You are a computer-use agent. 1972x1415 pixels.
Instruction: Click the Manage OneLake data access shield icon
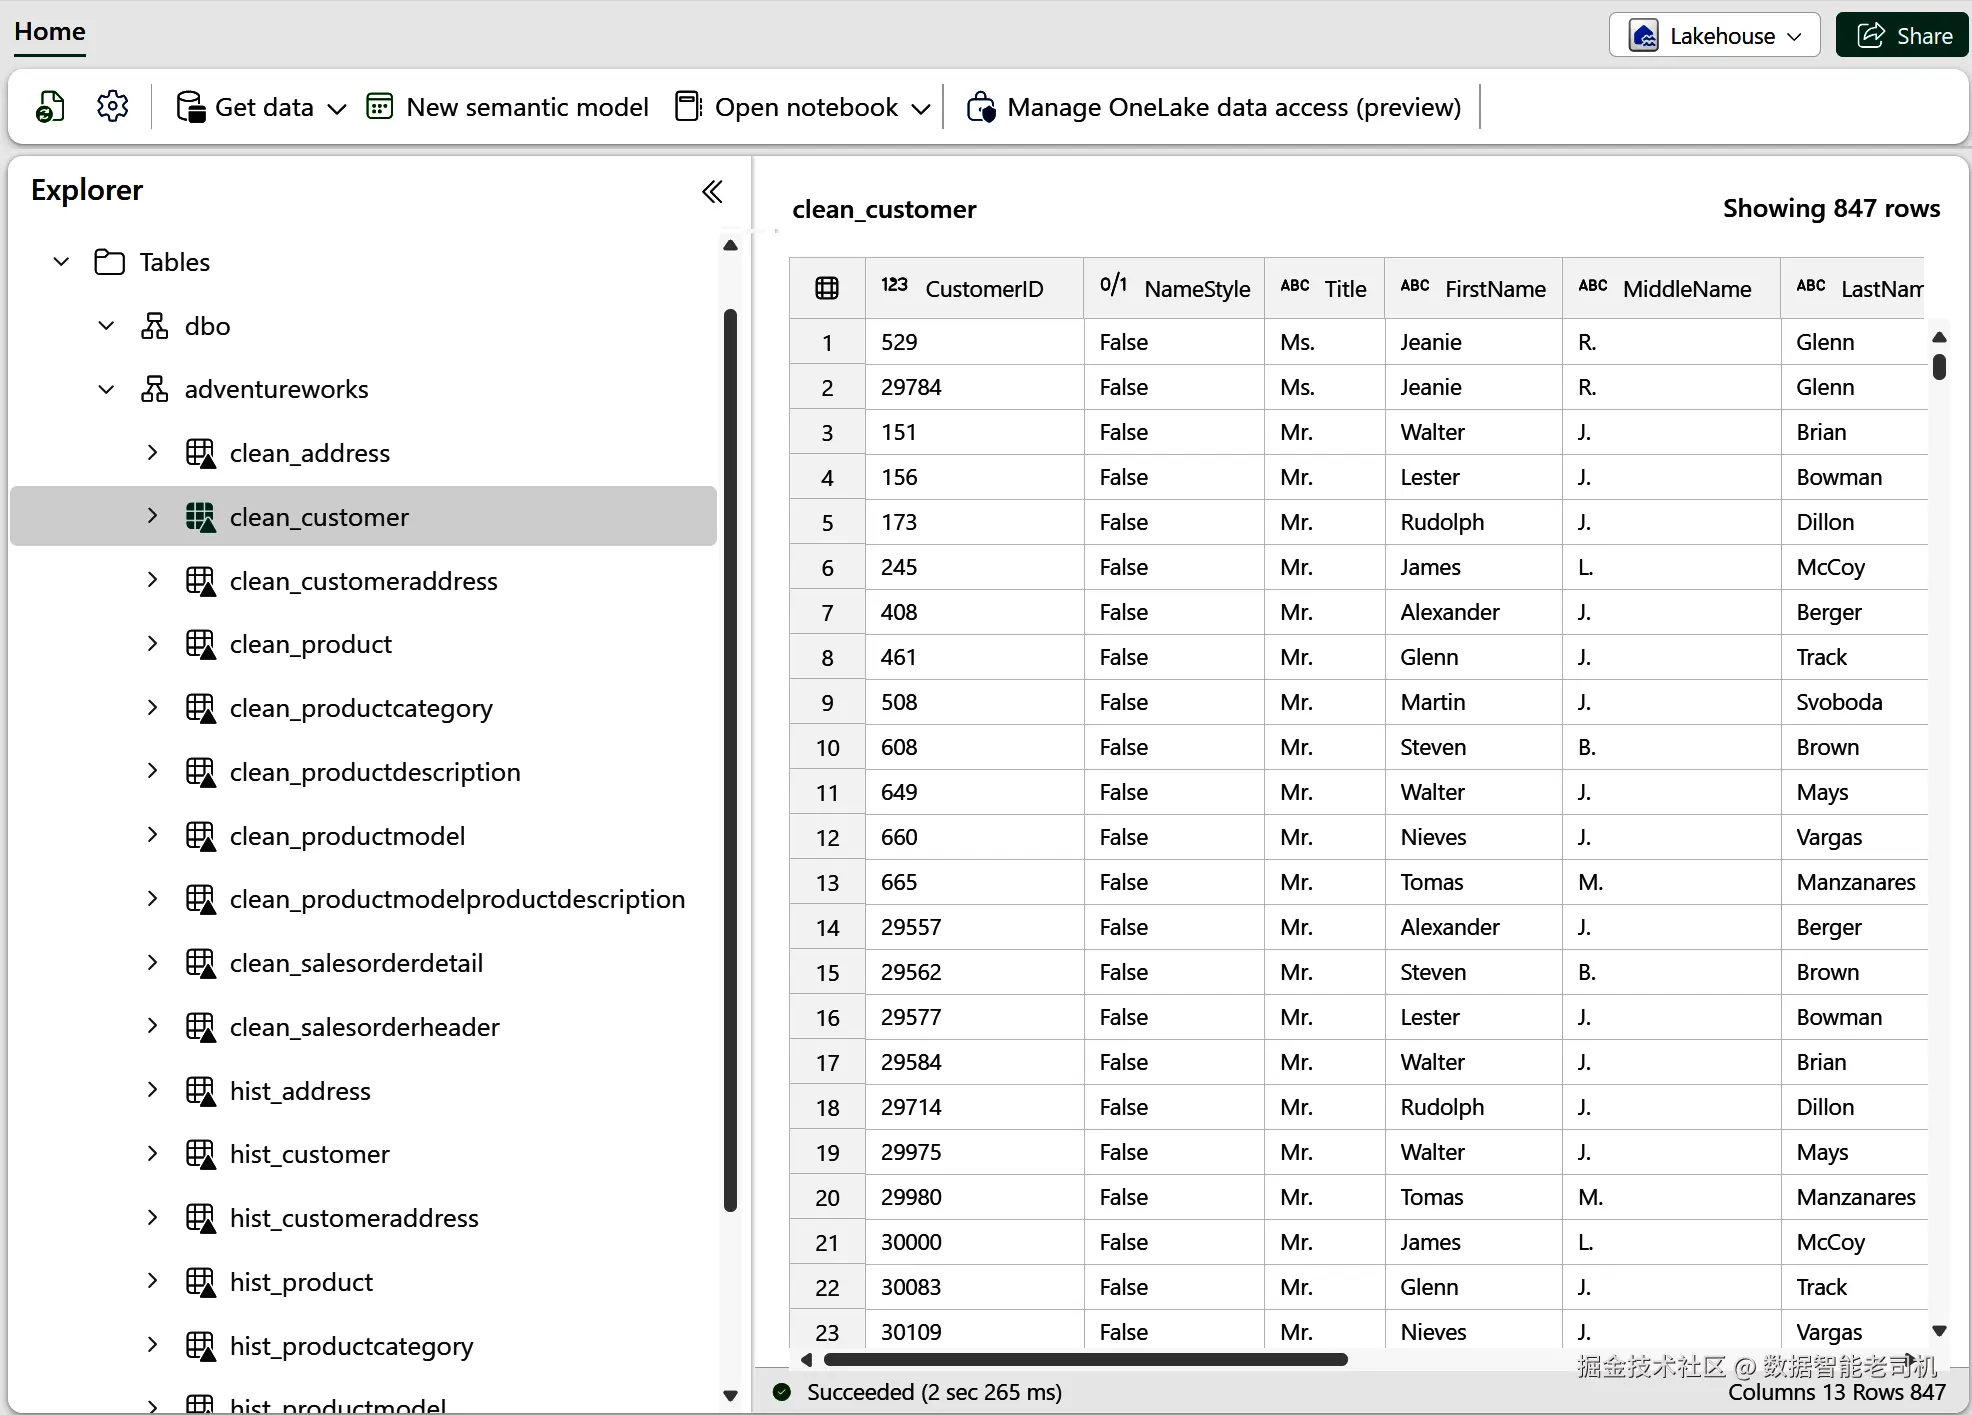(x=981, y=107)
